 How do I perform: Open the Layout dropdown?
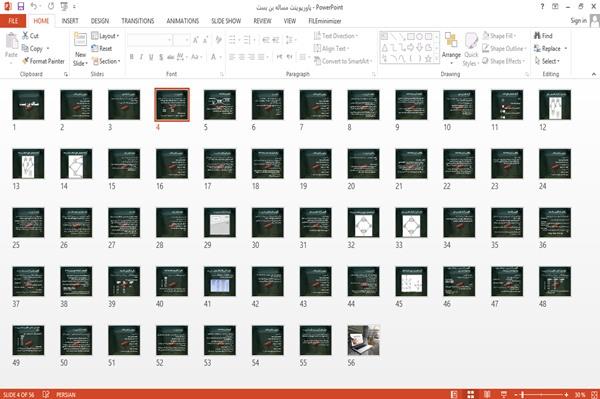point(105,36)
